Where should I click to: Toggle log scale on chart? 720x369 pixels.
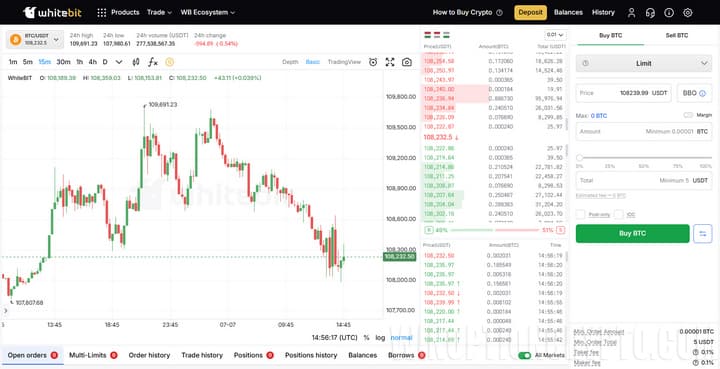click(x=380, y=338)
